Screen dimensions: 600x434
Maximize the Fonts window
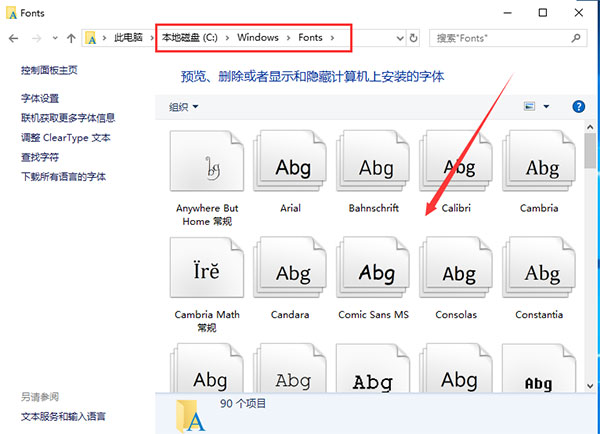(x=543, y=13)
